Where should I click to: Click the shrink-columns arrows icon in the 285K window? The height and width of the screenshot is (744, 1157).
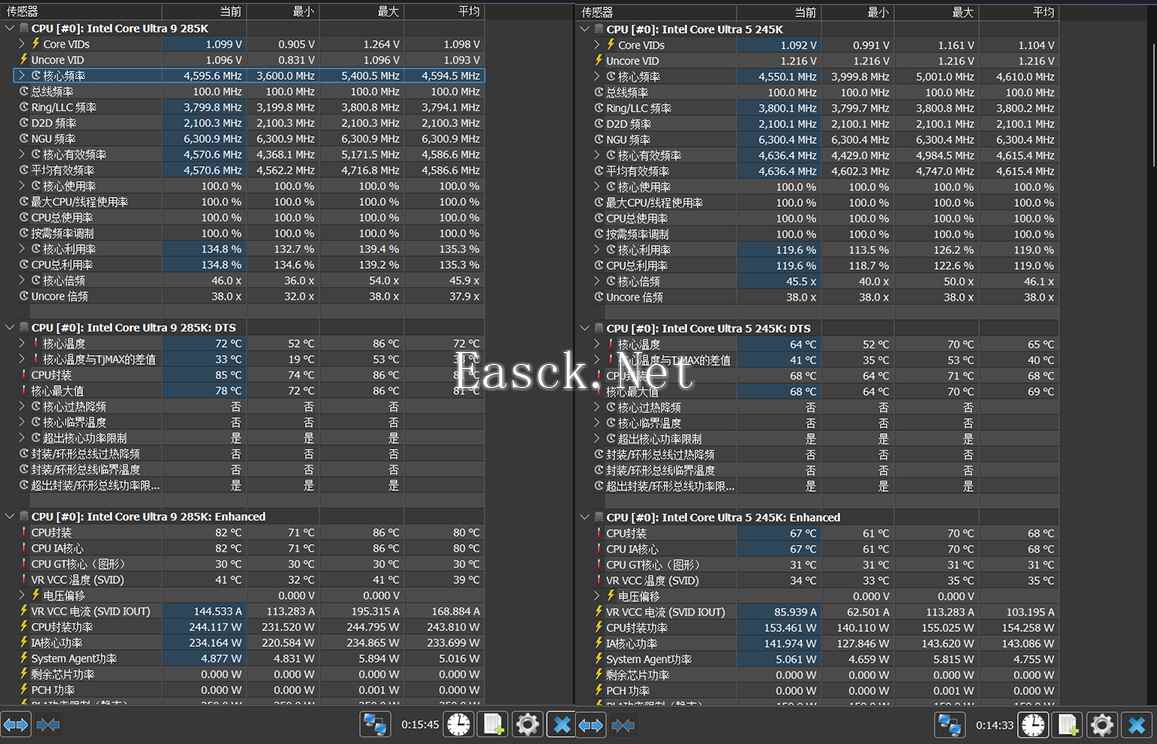[x=48, y=725]
